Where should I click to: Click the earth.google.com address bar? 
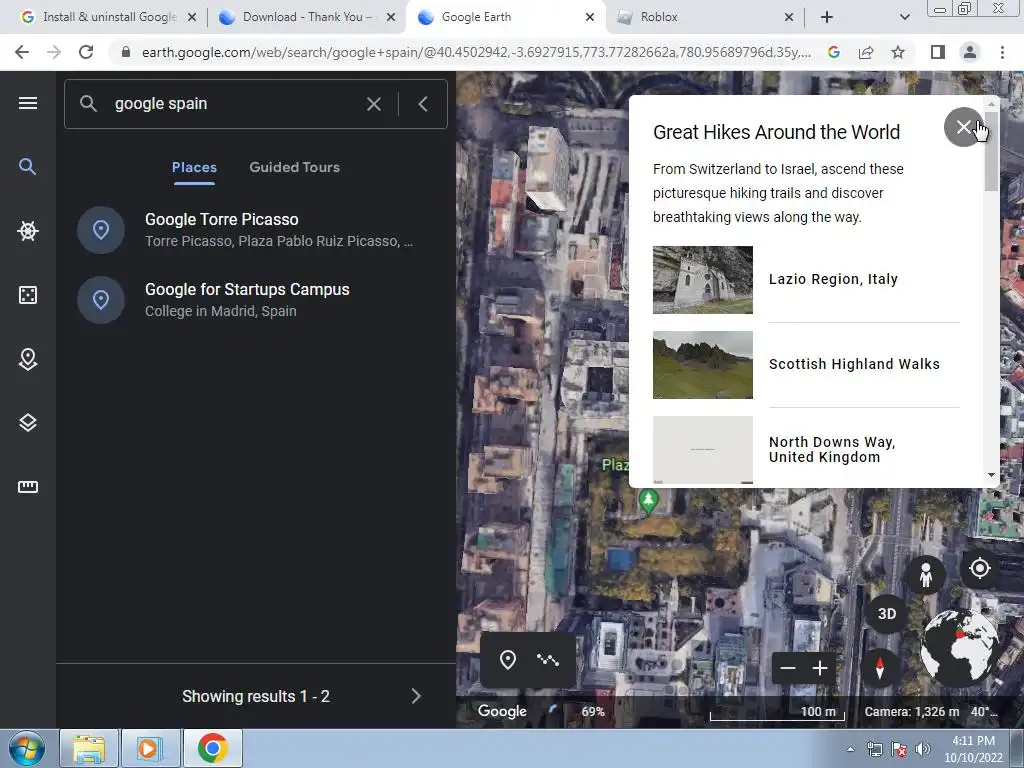tap(475, 52)
